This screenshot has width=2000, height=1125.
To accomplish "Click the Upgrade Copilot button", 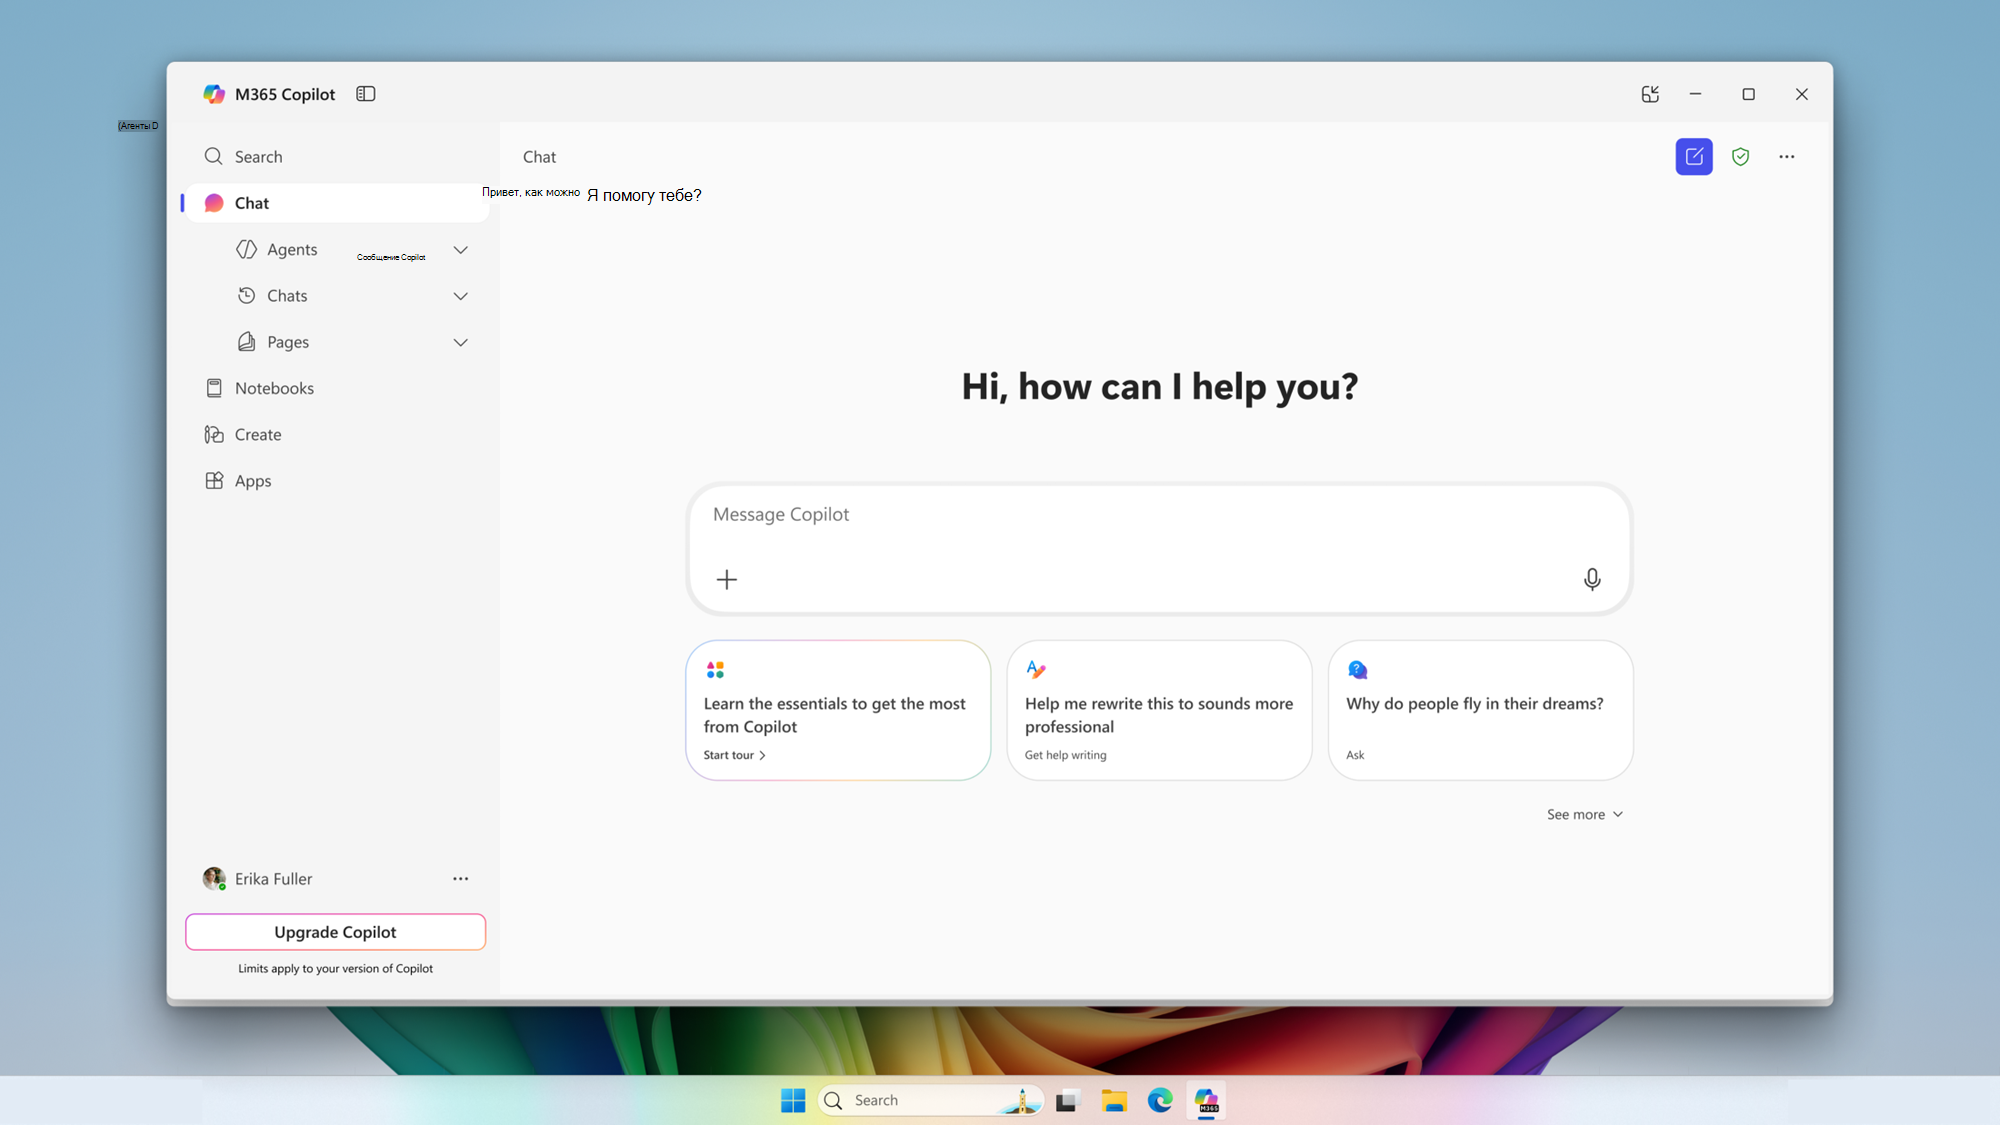I will (x=335, y=932).
